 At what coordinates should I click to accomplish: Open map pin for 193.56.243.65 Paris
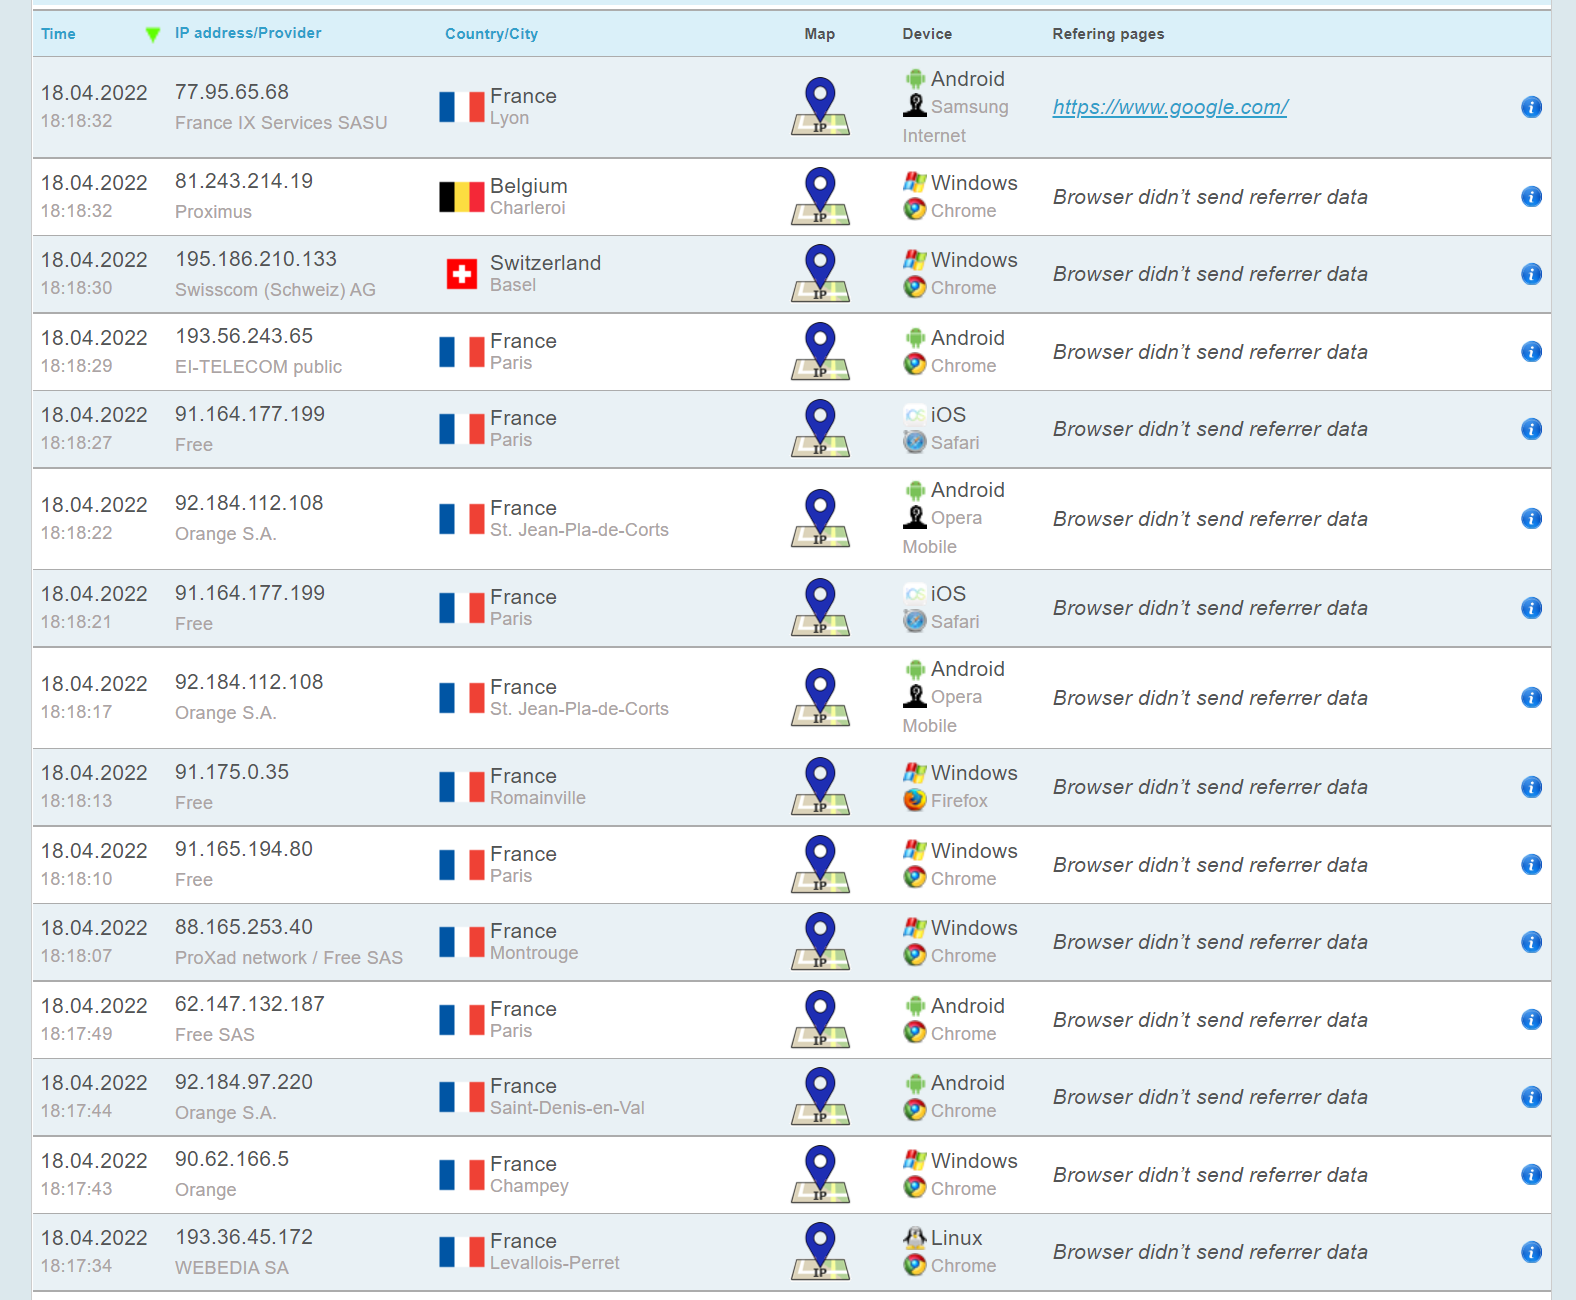coord(820,351)
